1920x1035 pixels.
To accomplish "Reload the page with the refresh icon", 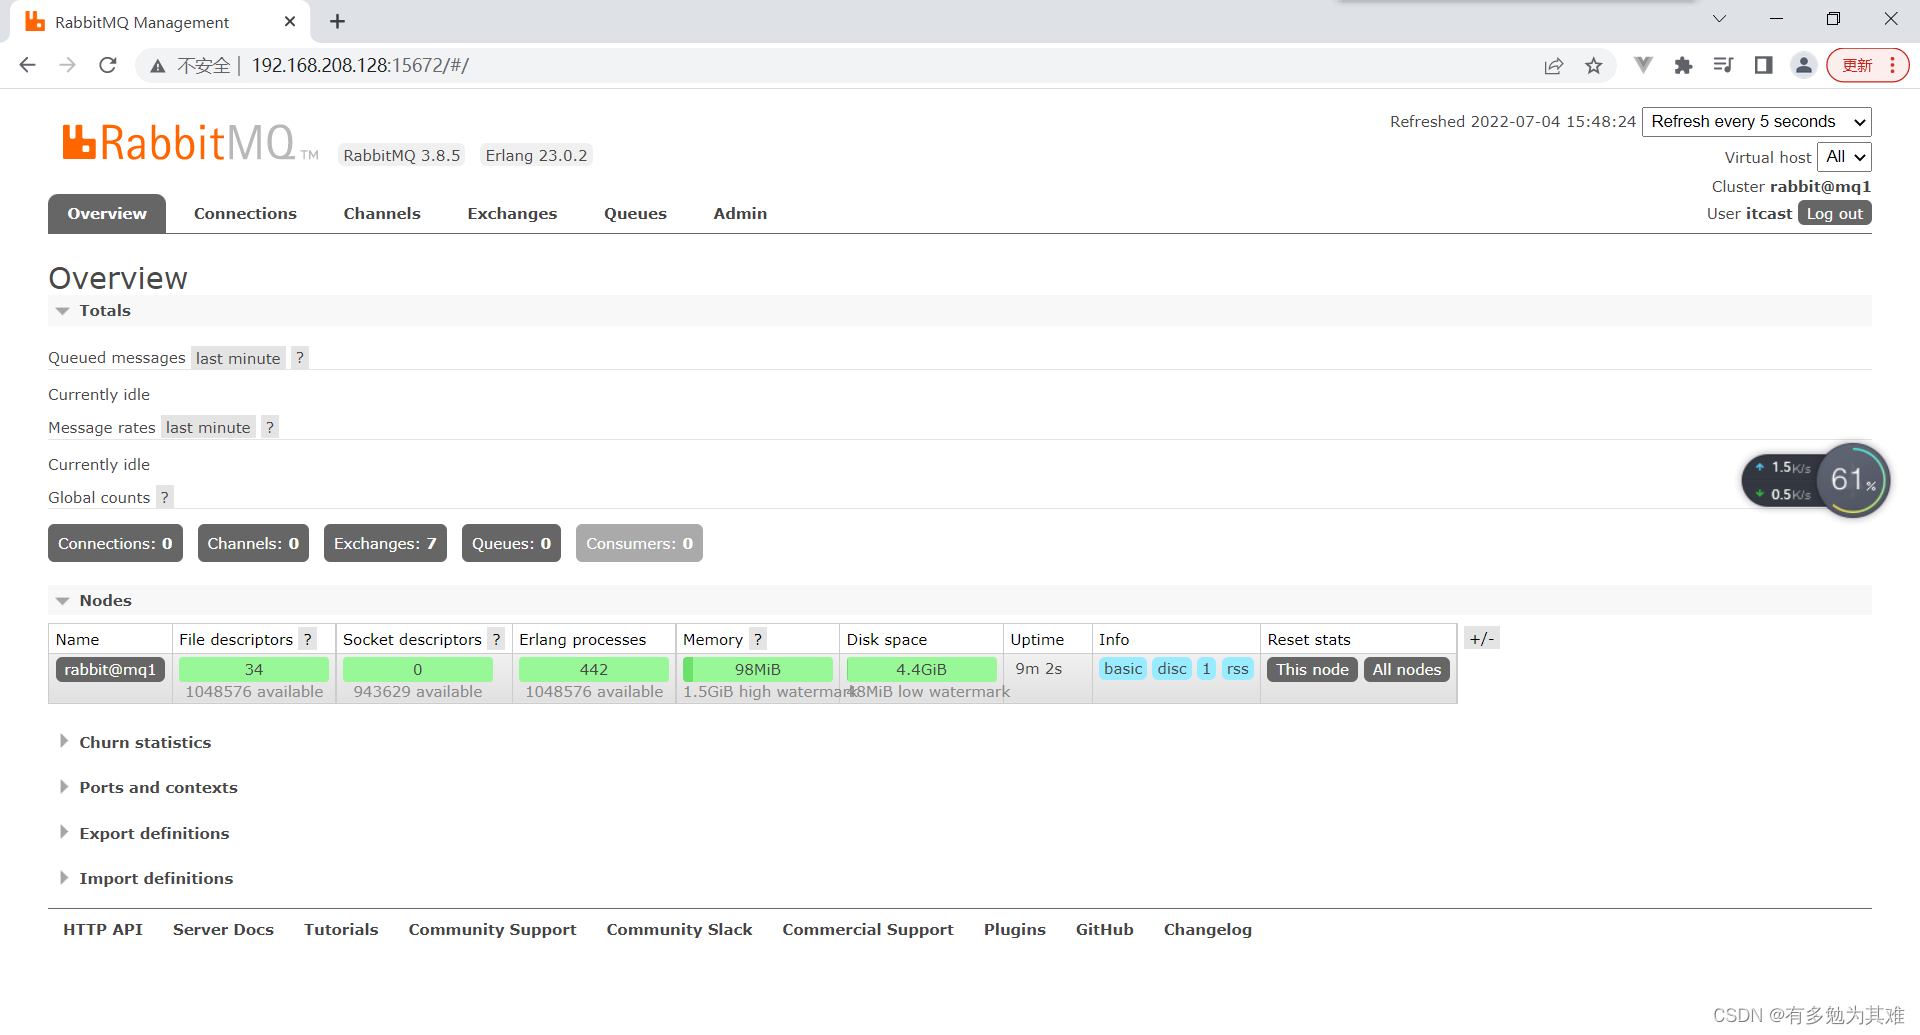I will pyautogui.click(x=108, y=65).
